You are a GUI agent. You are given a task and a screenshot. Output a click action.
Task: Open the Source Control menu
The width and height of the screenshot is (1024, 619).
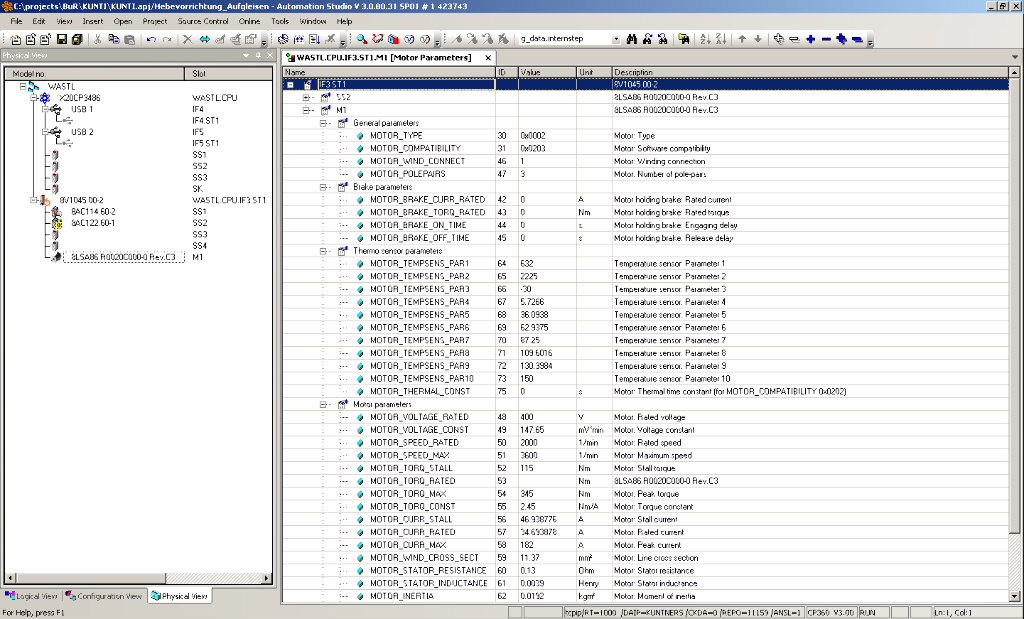click(203, 21)
